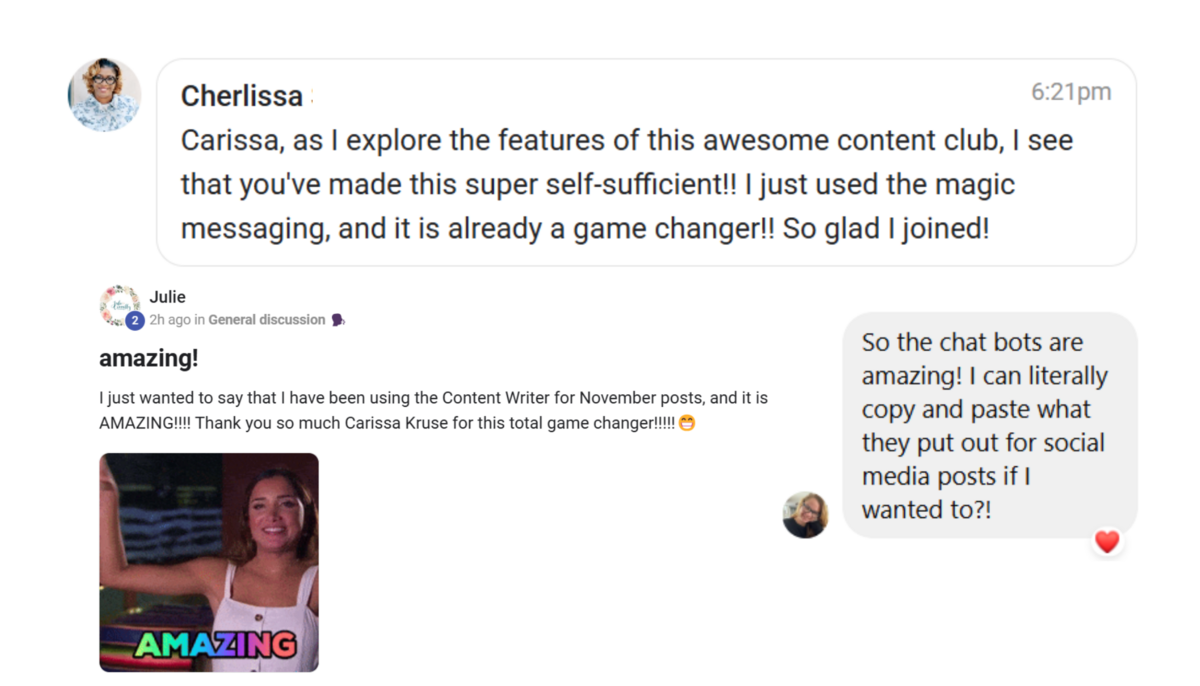Screen dimensions: 1200x686
Task: Click the rainbow AMAZING caption on the GIF
Action: tap(215, 644)
